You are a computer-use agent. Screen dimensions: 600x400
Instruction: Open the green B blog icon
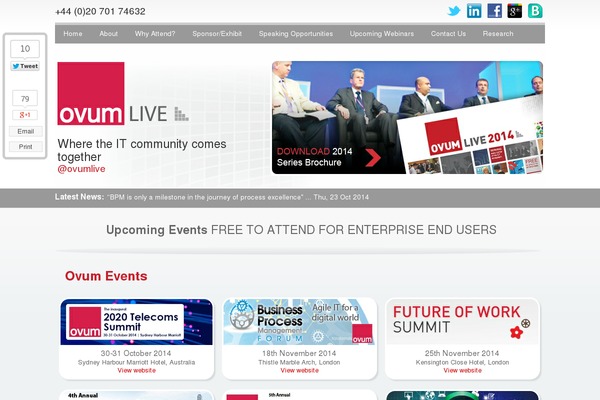click(535, 11)
